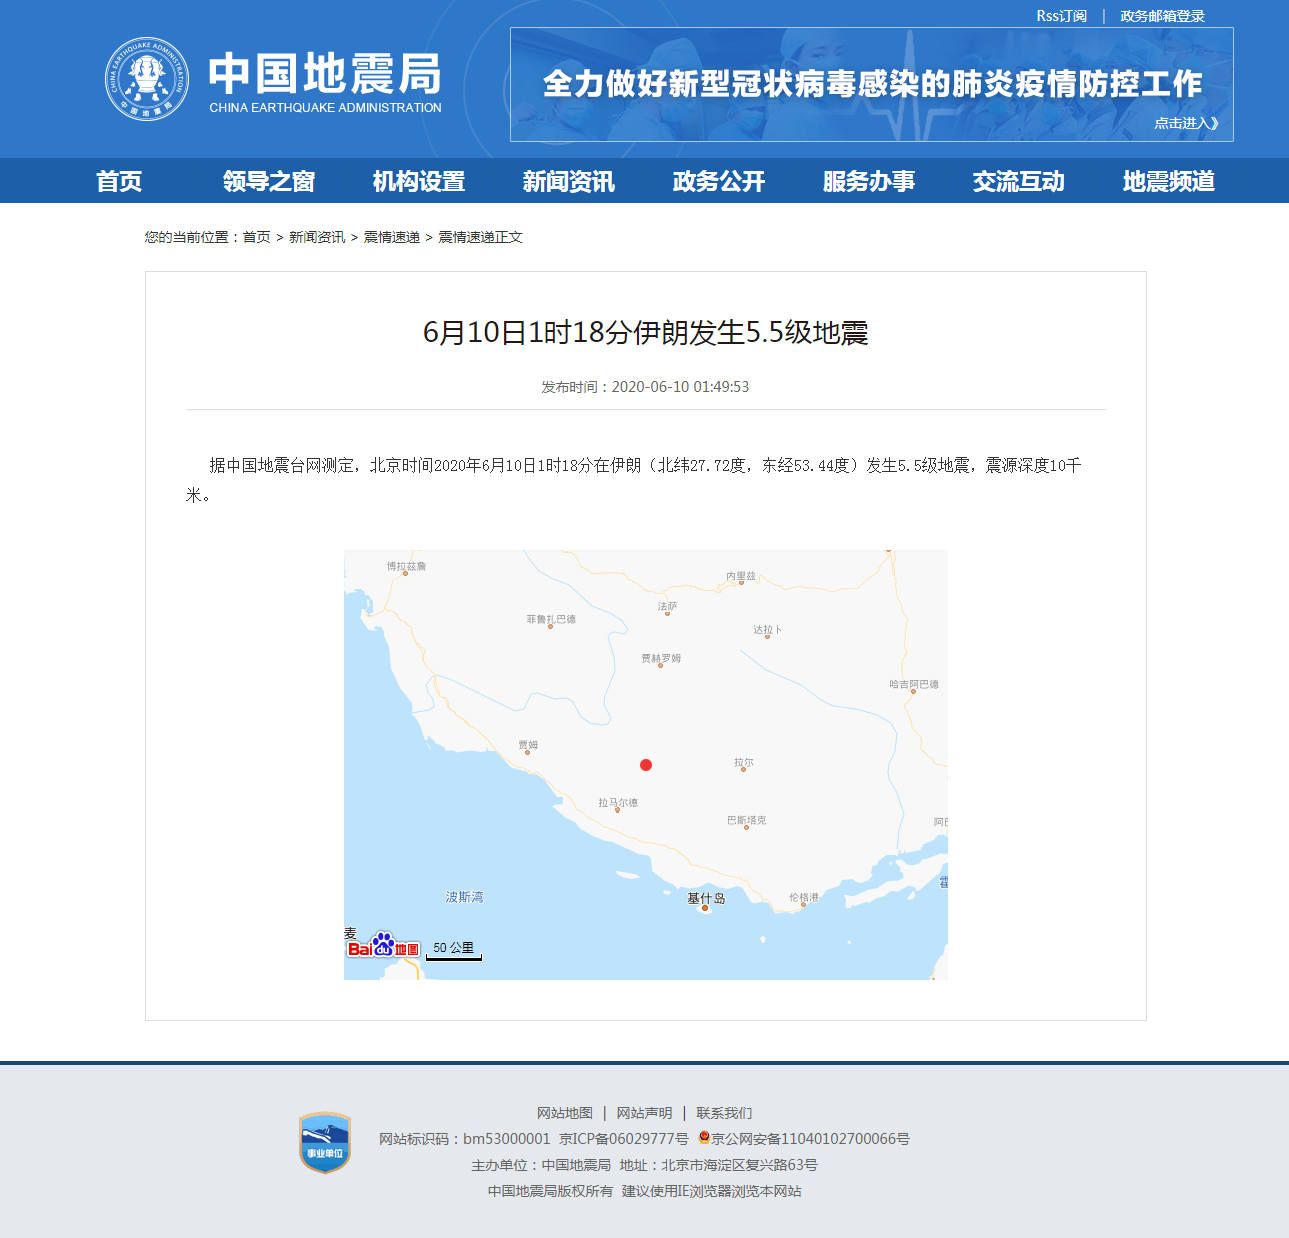This screenshot has width=1289, height=1238.
Task: Click the 网站地图 footer link
Action: tap(563, 1112)
